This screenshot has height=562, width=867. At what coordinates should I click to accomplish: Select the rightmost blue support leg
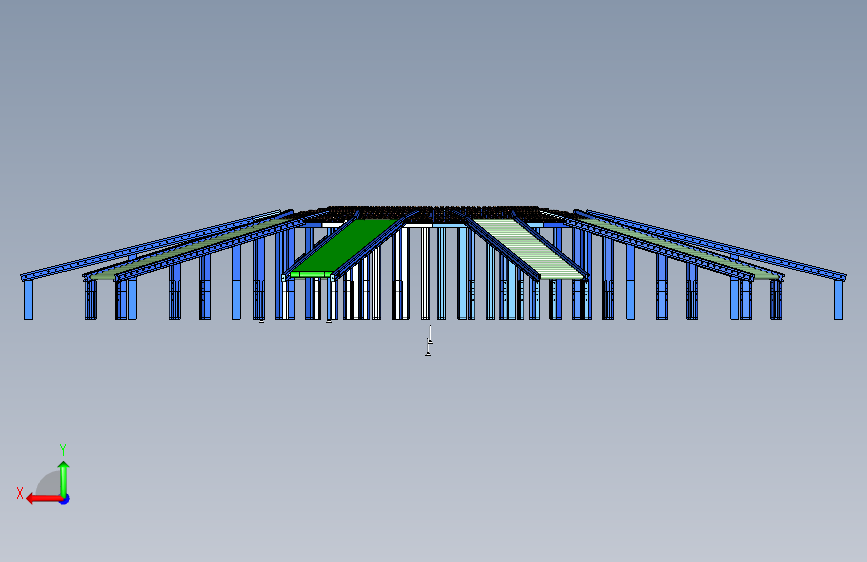pyautogui.click(x=838, y=299)
